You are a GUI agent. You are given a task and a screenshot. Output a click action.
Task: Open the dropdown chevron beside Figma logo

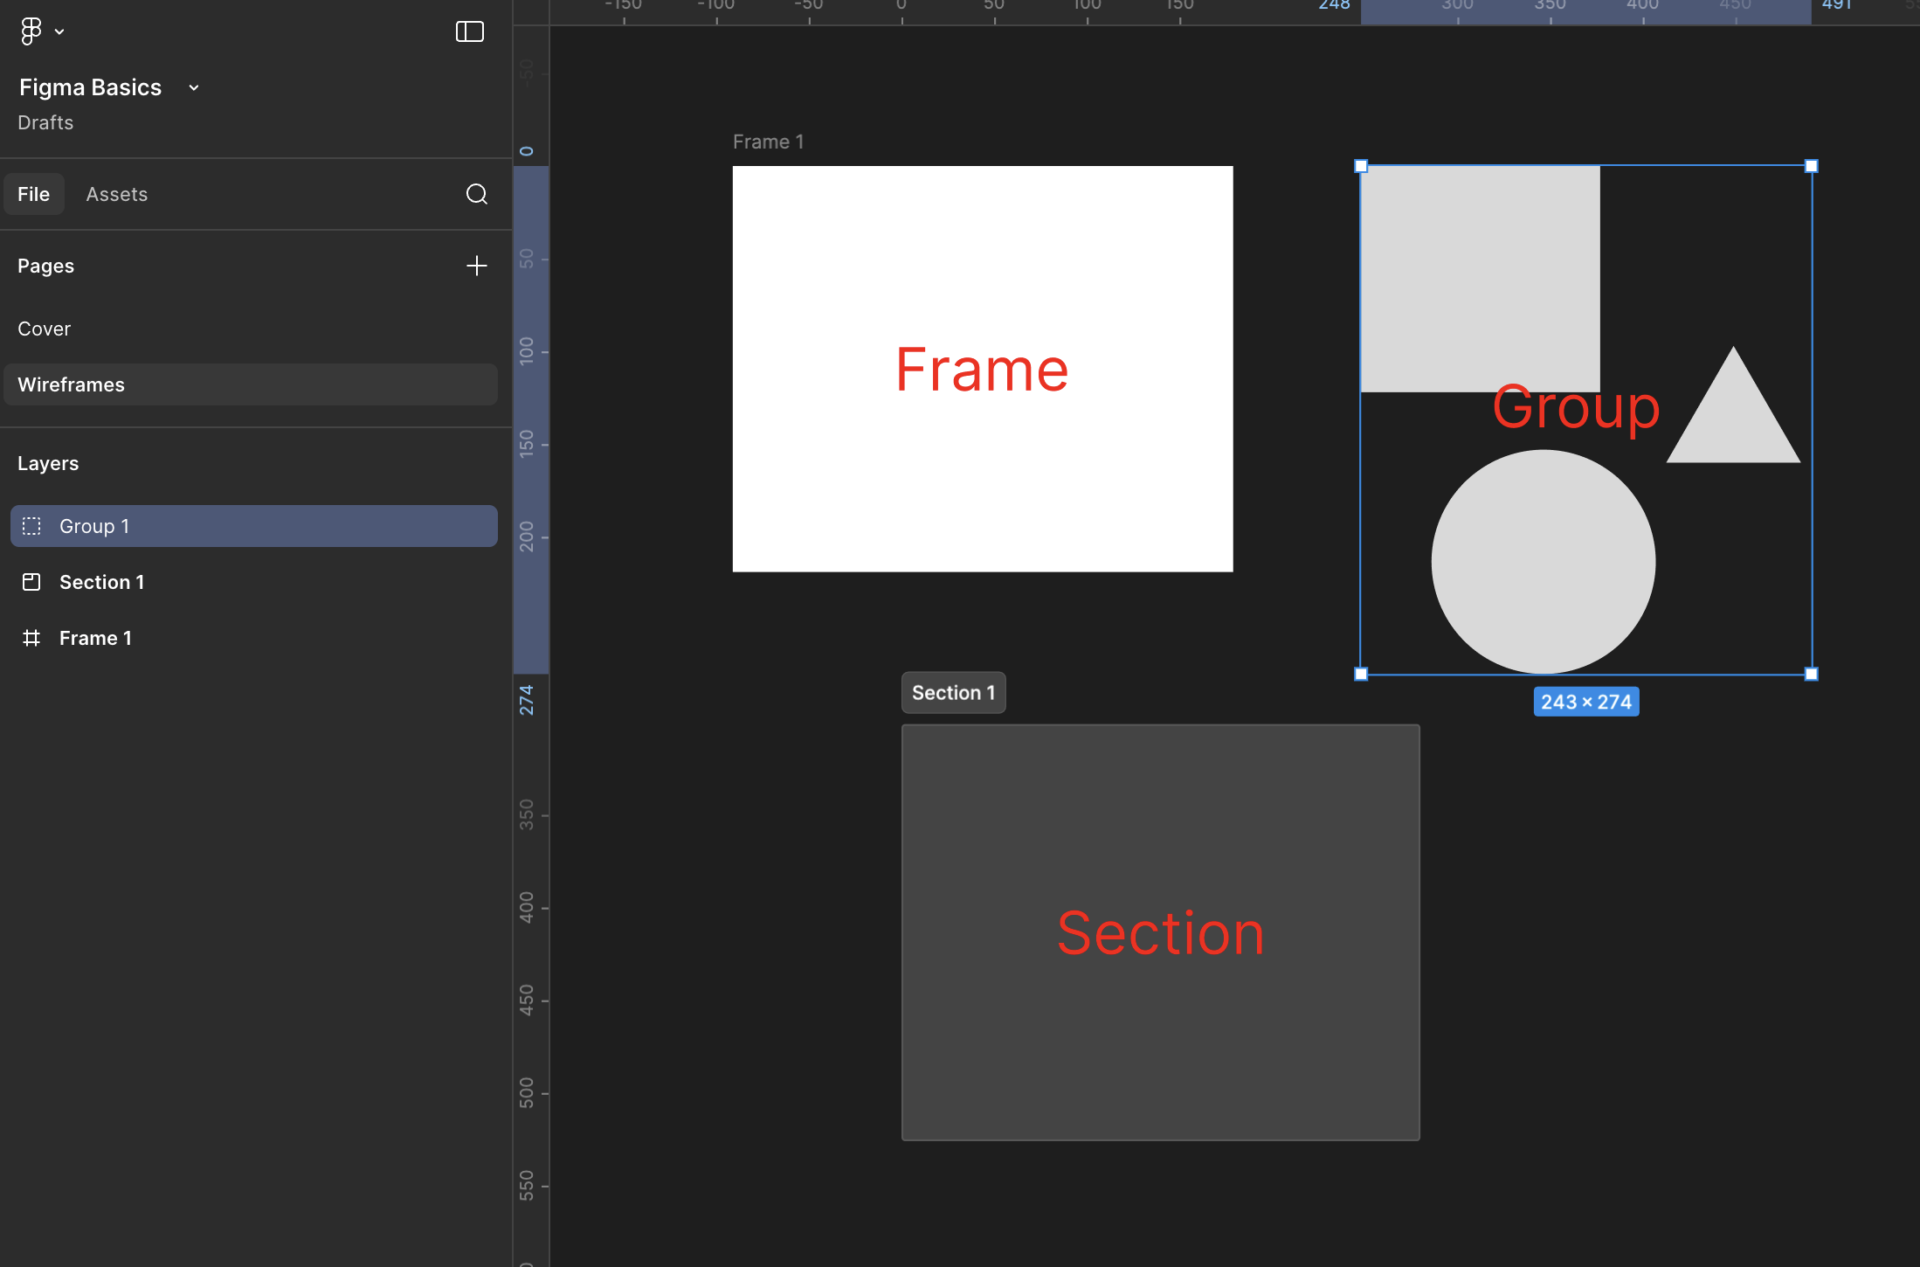60,32
